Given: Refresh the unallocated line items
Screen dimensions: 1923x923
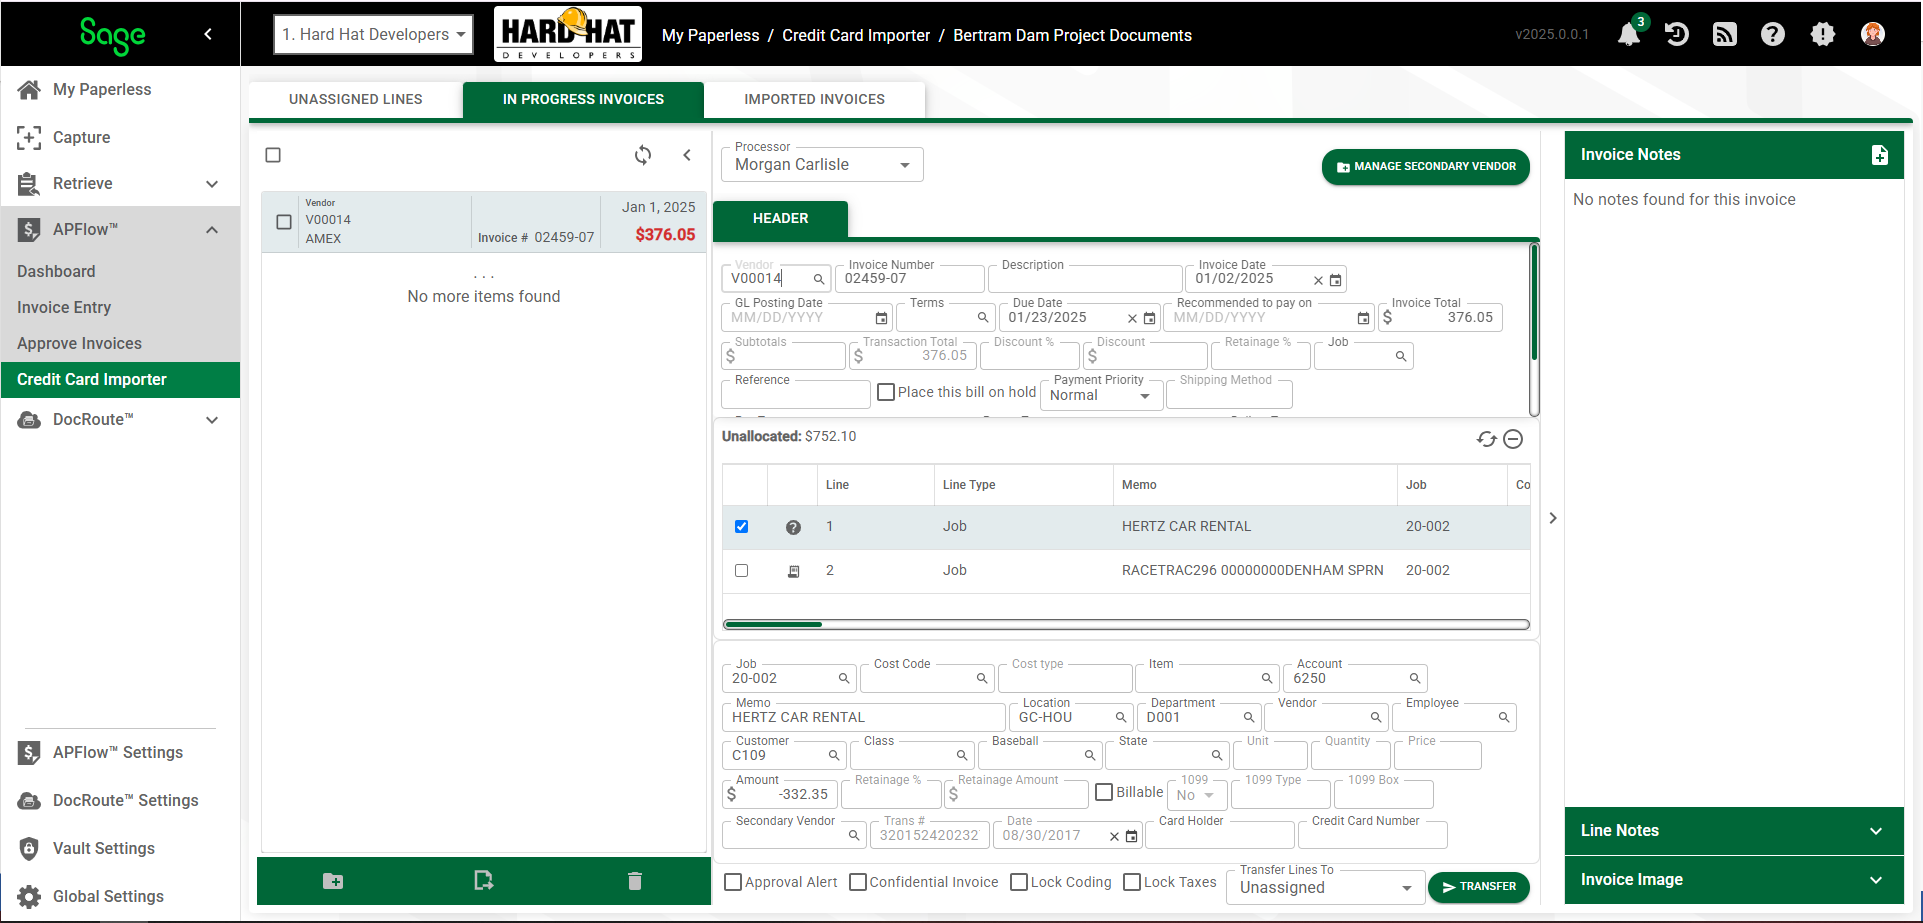Looking at the screenshot, I should click(1487, 439).
